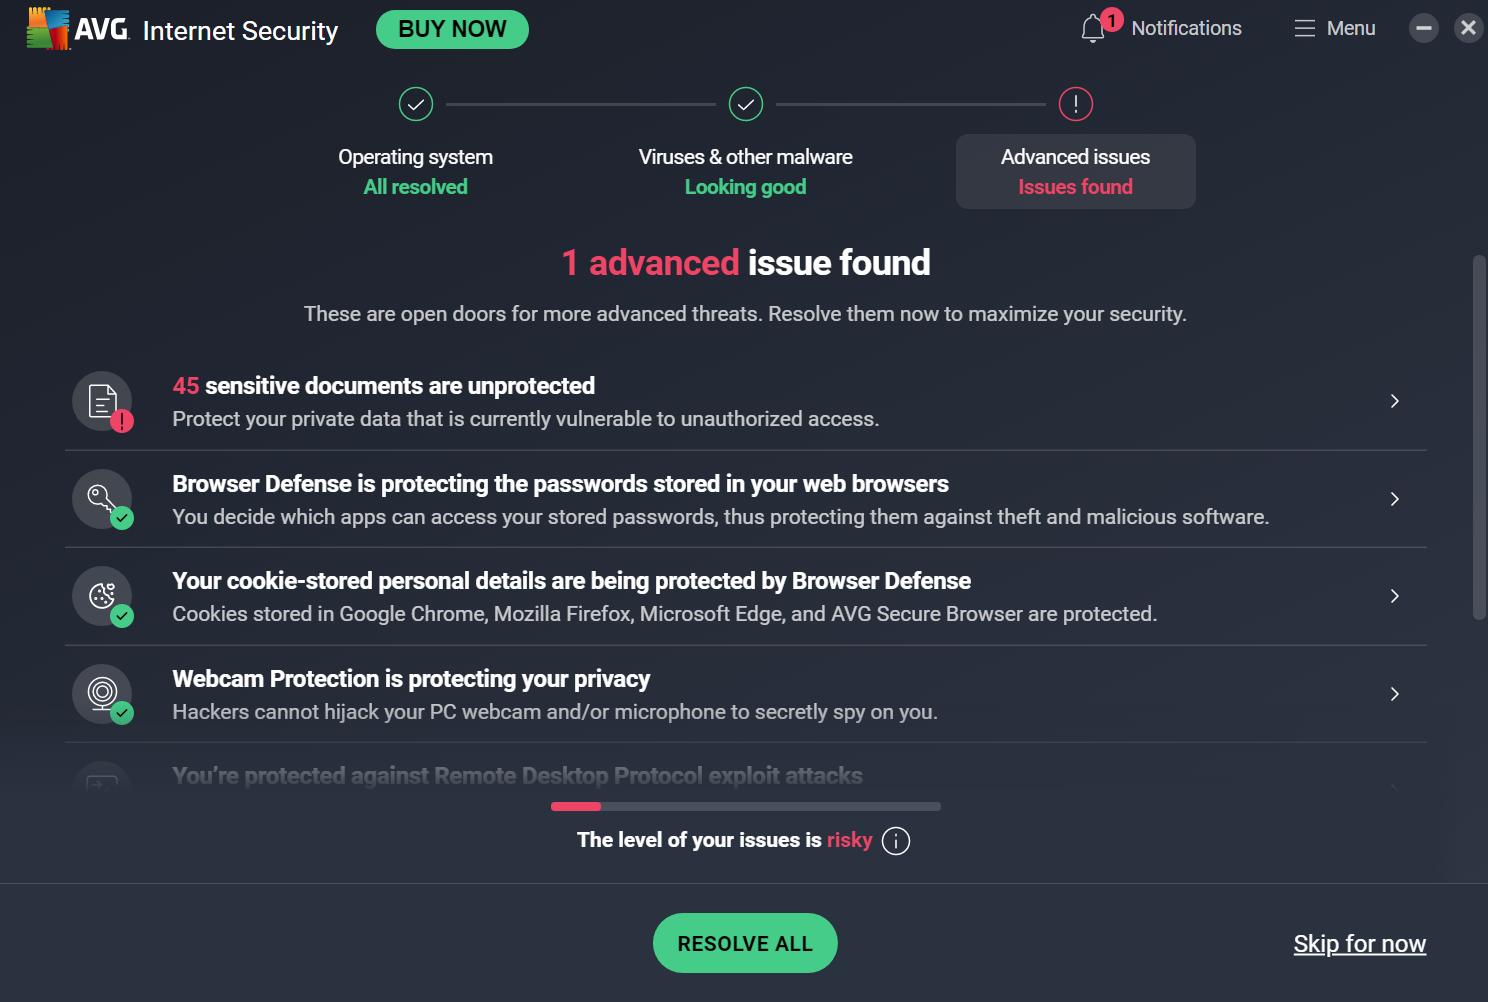Click the Skip for now link
1488x1002 pixels.
[x=1359, y=944]
